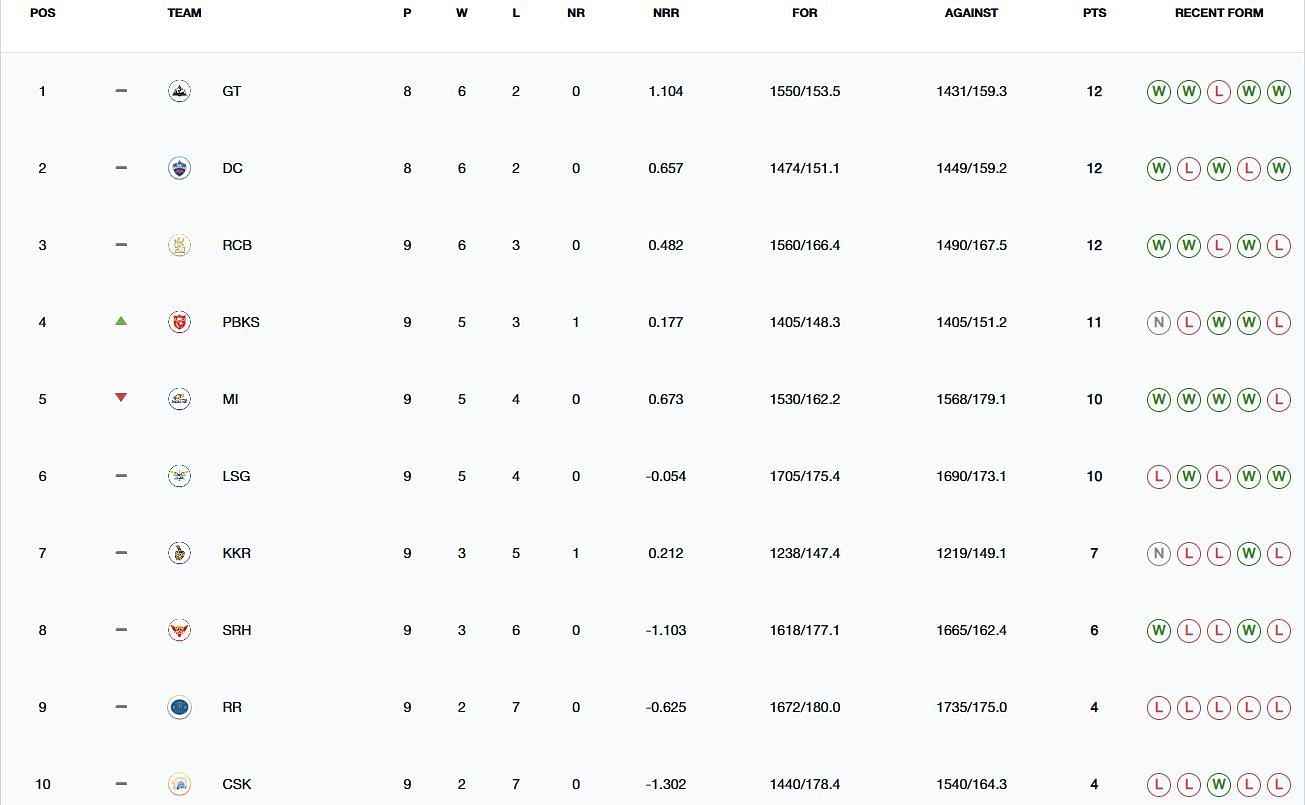This screenshot has width=1305, height=805.
Task: Click first W badge in SRH recent form
Action: [1158, 630]
